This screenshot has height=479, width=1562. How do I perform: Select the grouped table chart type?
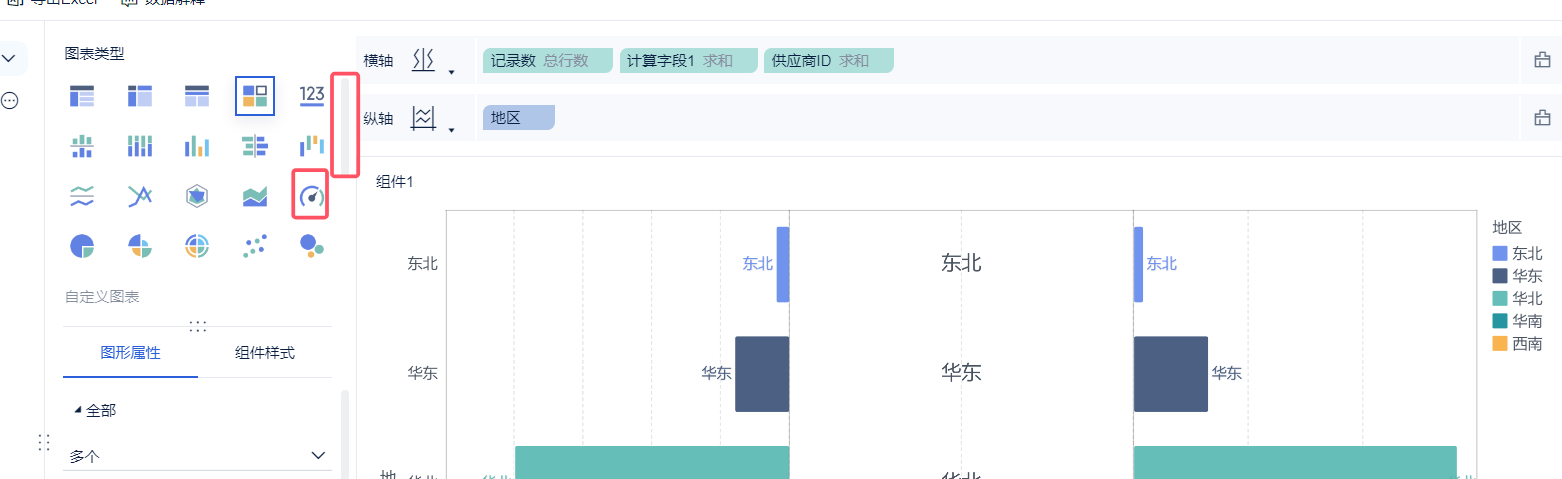pos(82,96)
